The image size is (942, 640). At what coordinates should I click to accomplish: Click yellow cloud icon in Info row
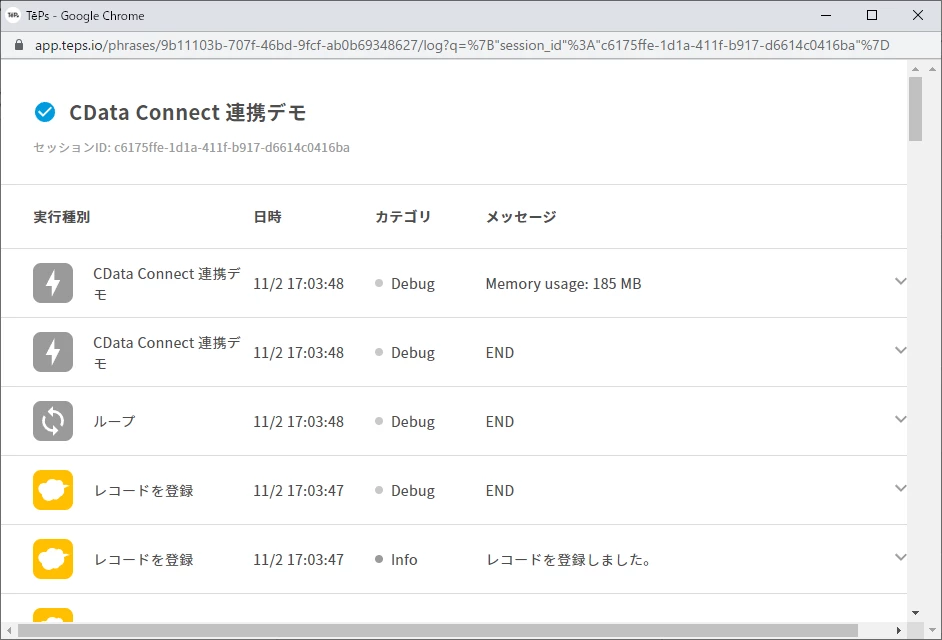tap(53, 559)
